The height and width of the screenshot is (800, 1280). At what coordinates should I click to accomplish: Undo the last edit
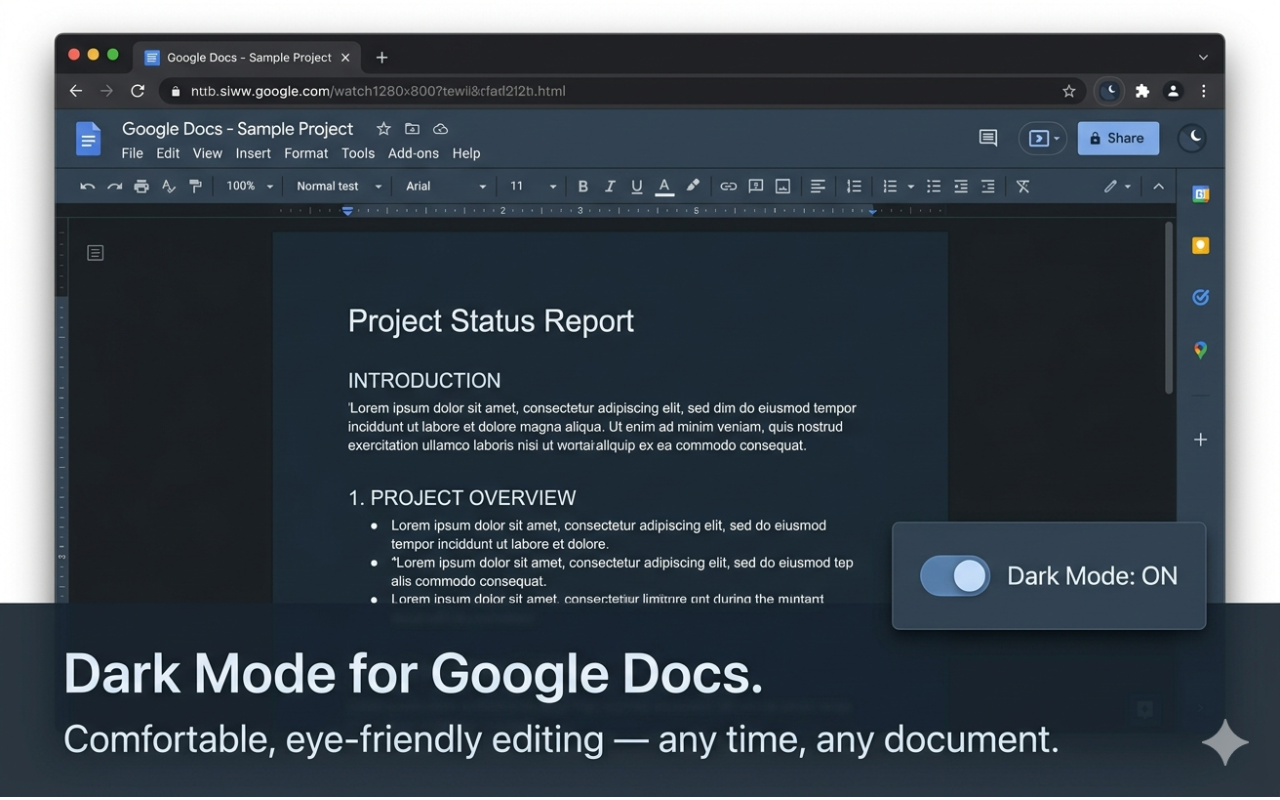click(x=87, y=186)
